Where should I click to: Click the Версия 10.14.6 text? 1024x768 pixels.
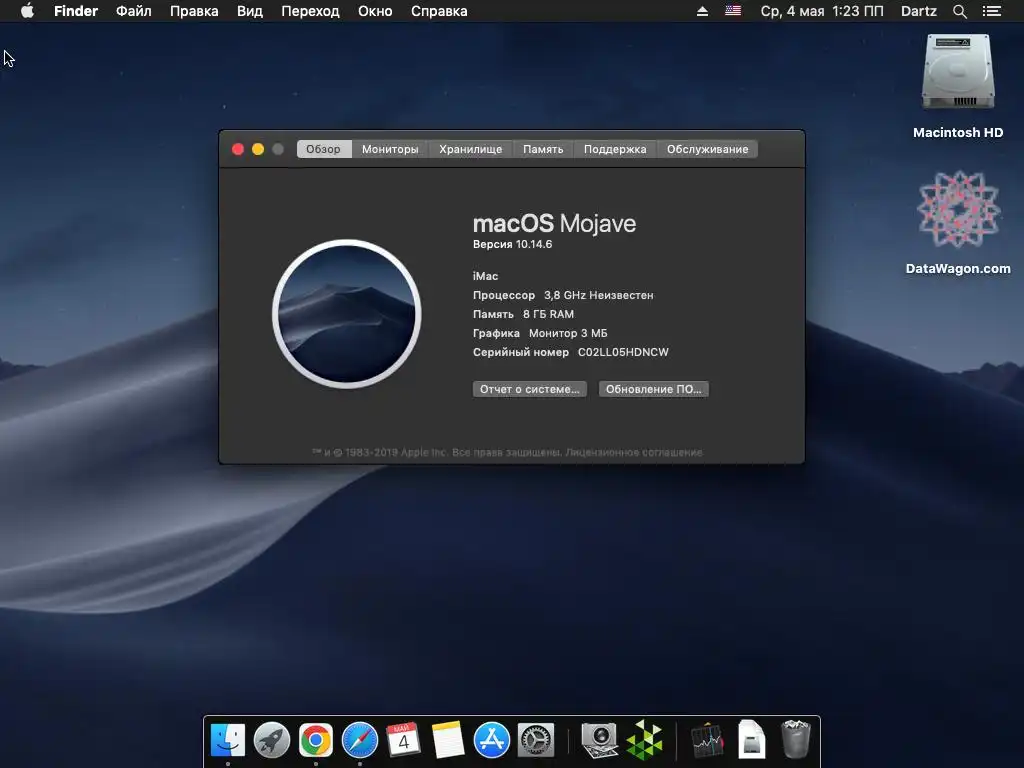[x=512, y=244]
